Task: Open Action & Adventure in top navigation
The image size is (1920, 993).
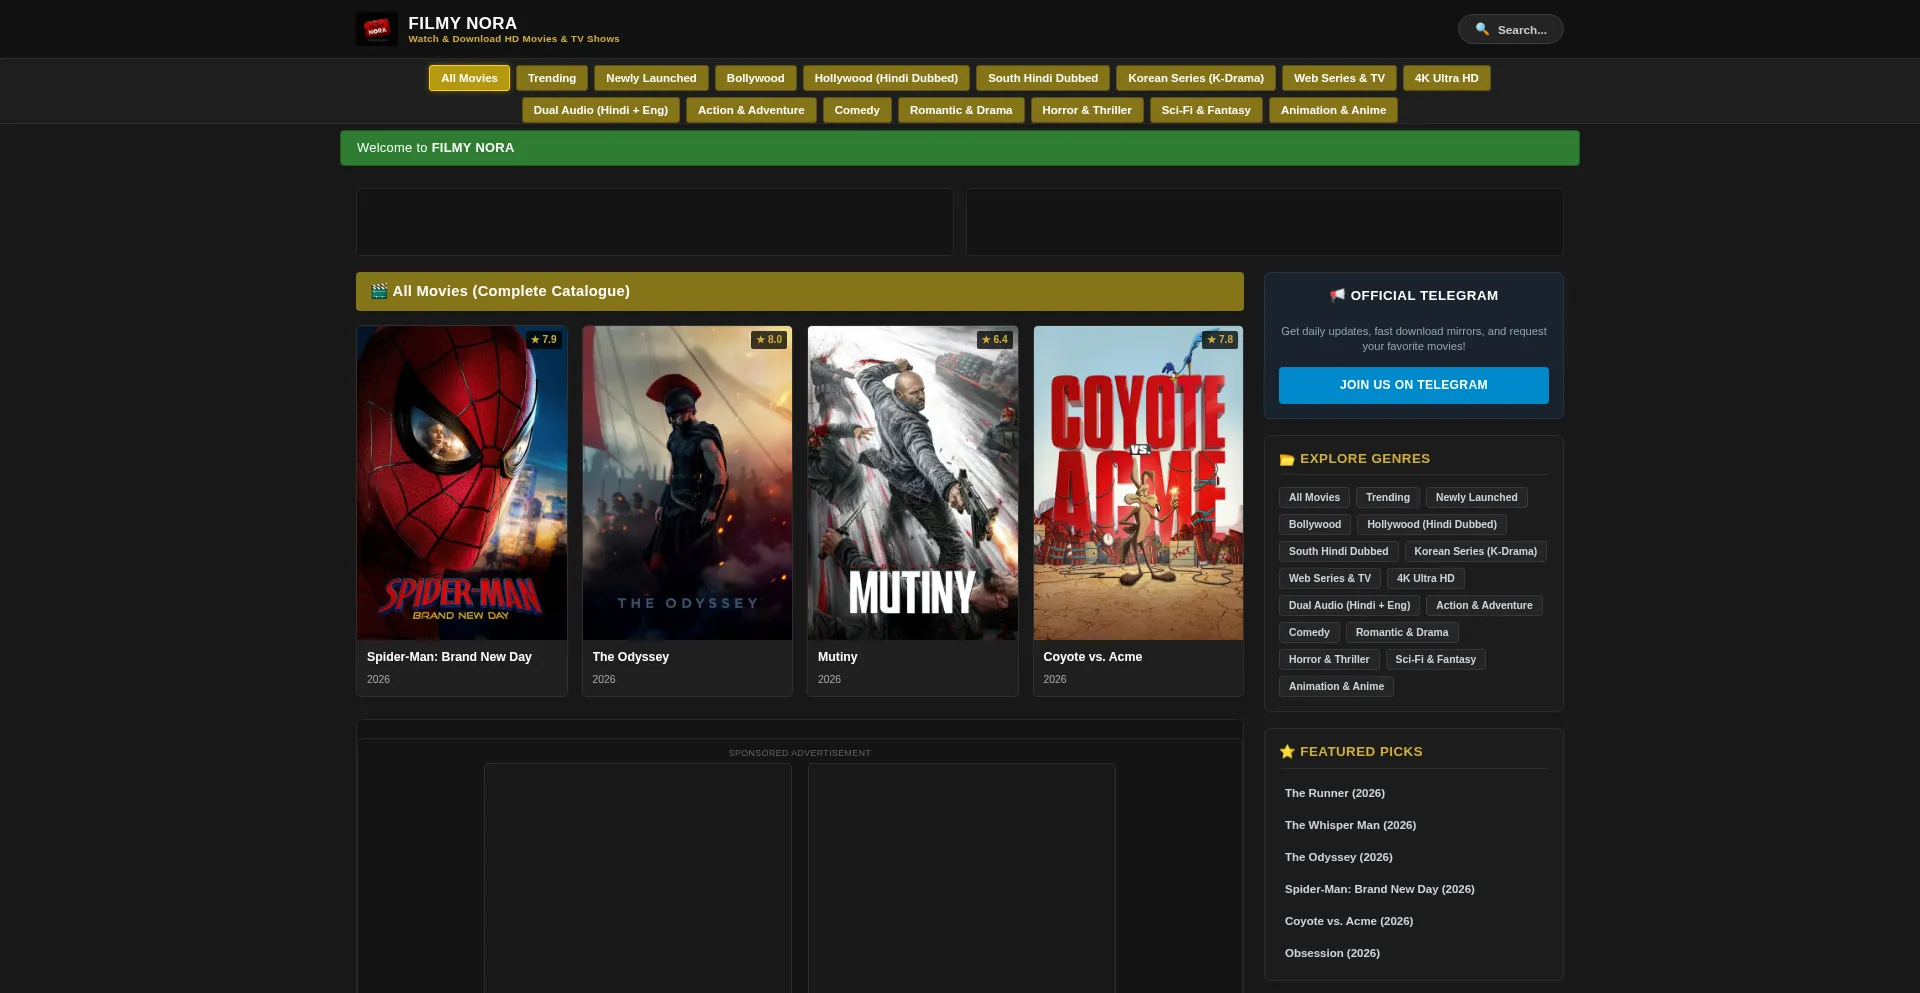Action: [751, 110]
